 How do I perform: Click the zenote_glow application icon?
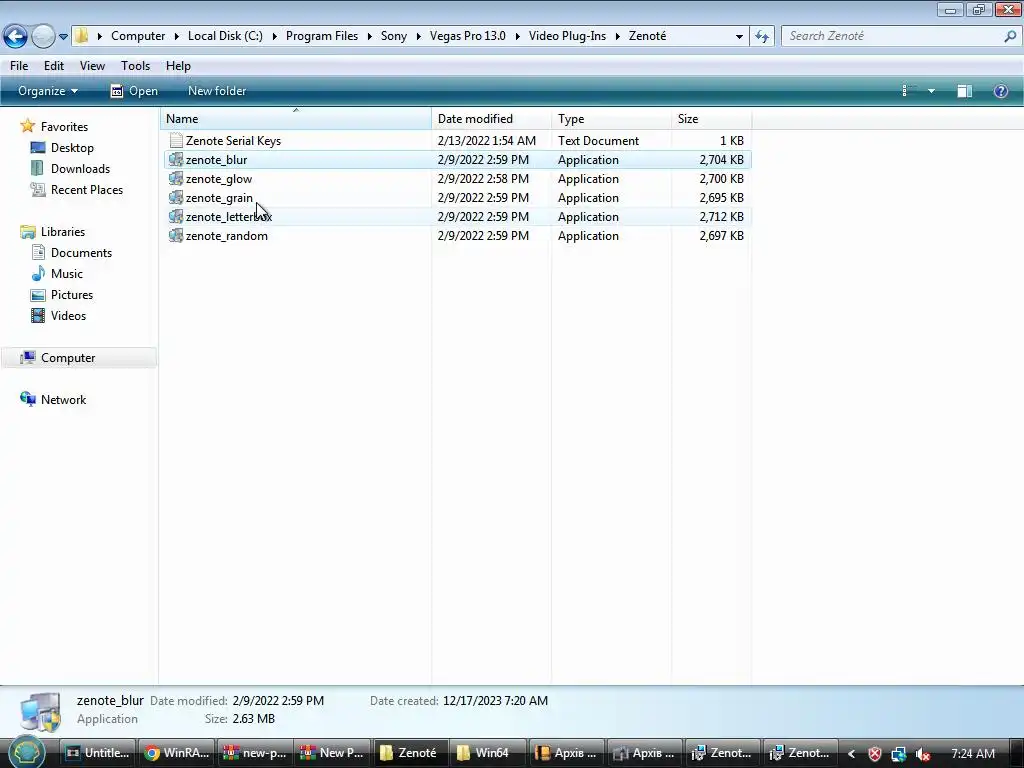tap(176, 178)
